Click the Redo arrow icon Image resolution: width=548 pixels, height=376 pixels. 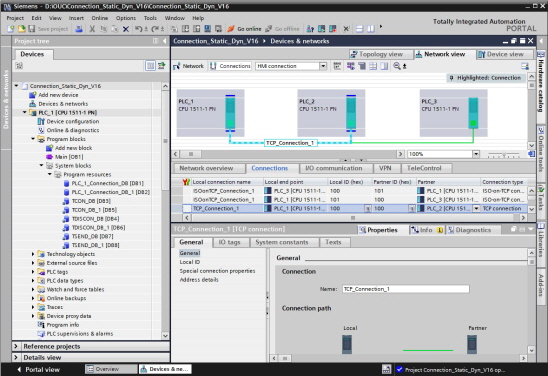click(155, 29)
